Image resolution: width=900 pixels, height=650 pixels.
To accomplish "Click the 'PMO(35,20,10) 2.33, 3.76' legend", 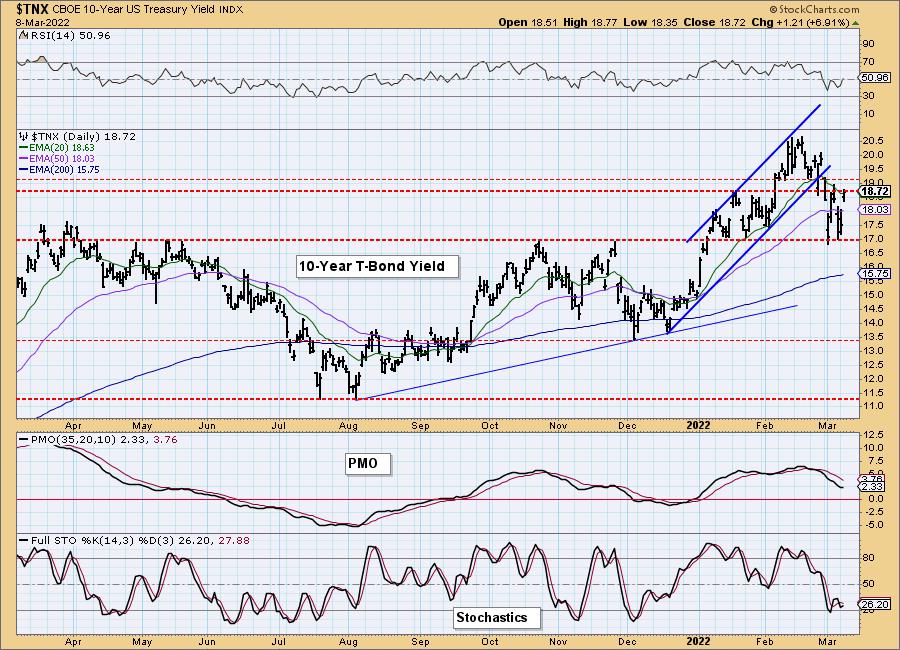I will click(103, 440).
